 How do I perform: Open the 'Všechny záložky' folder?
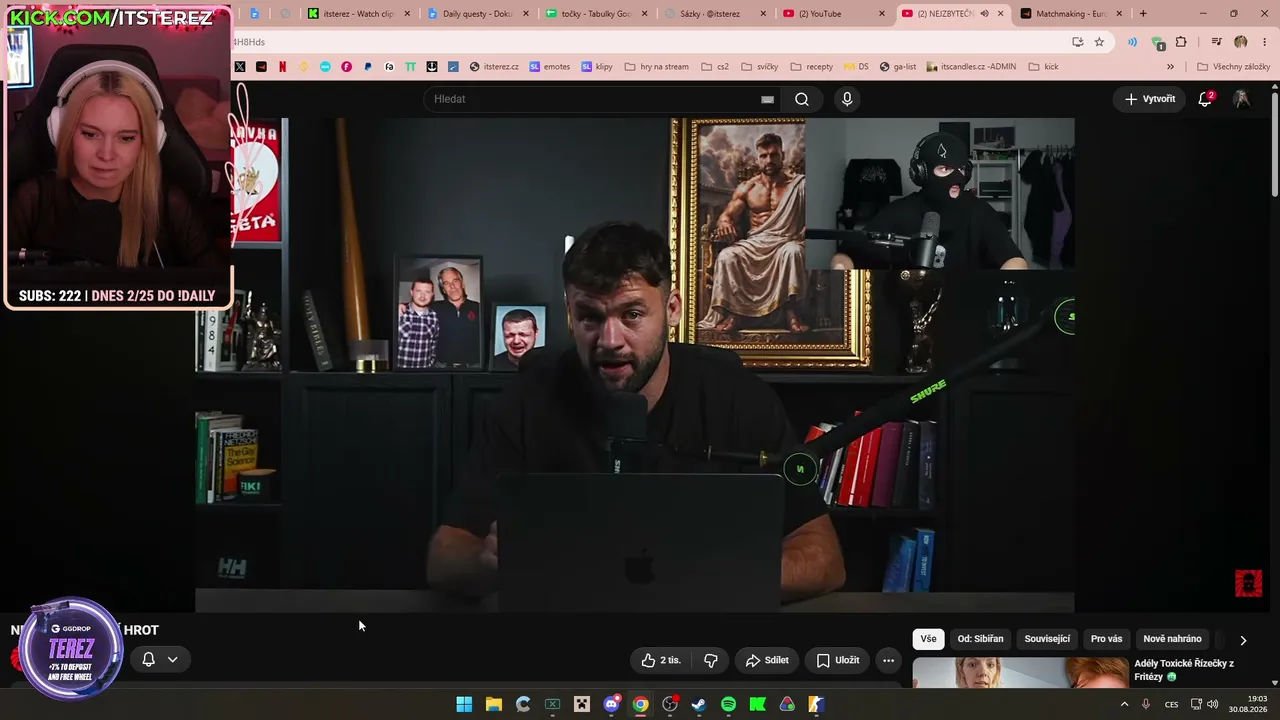(1233, 67)
